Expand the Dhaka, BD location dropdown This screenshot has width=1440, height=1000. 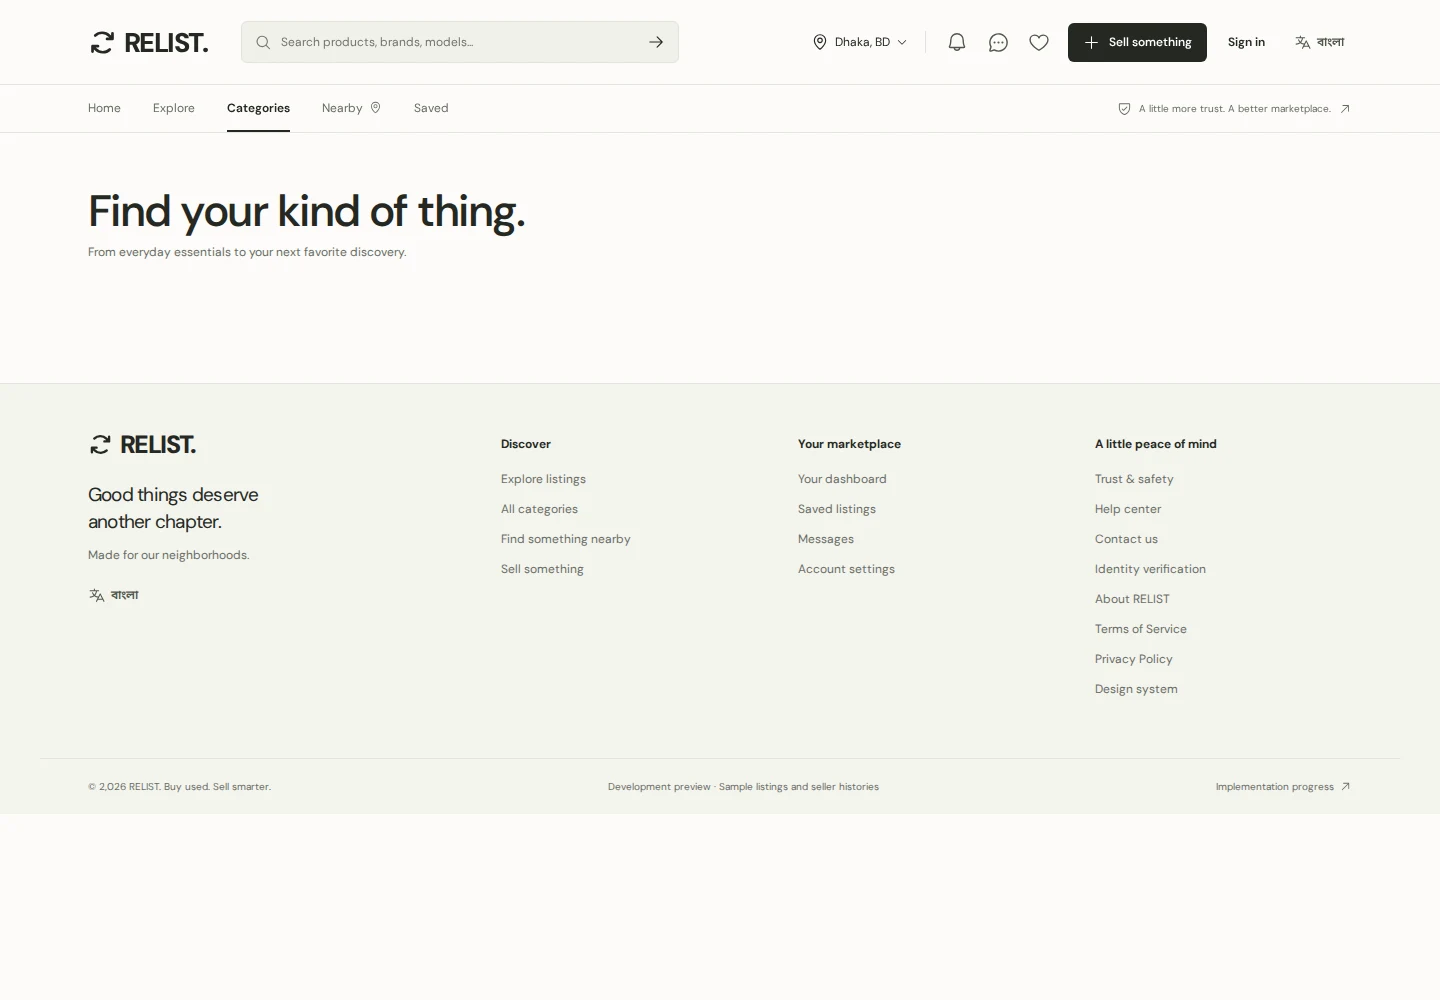860,42
